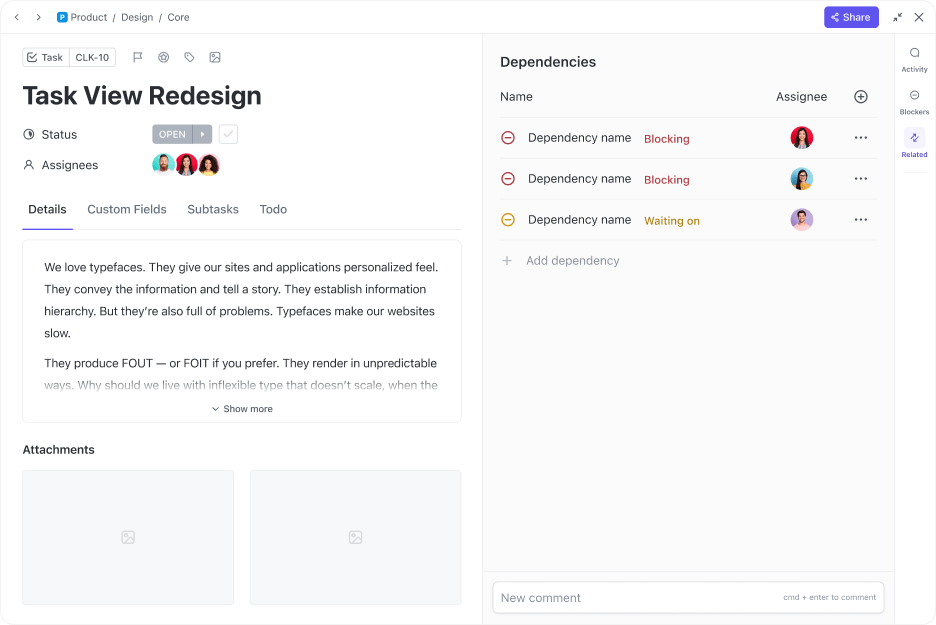The image size is (936, 625).
Task: Switch to the Subtasks tab
Action: pyautogui.click(x=212, y=209)
